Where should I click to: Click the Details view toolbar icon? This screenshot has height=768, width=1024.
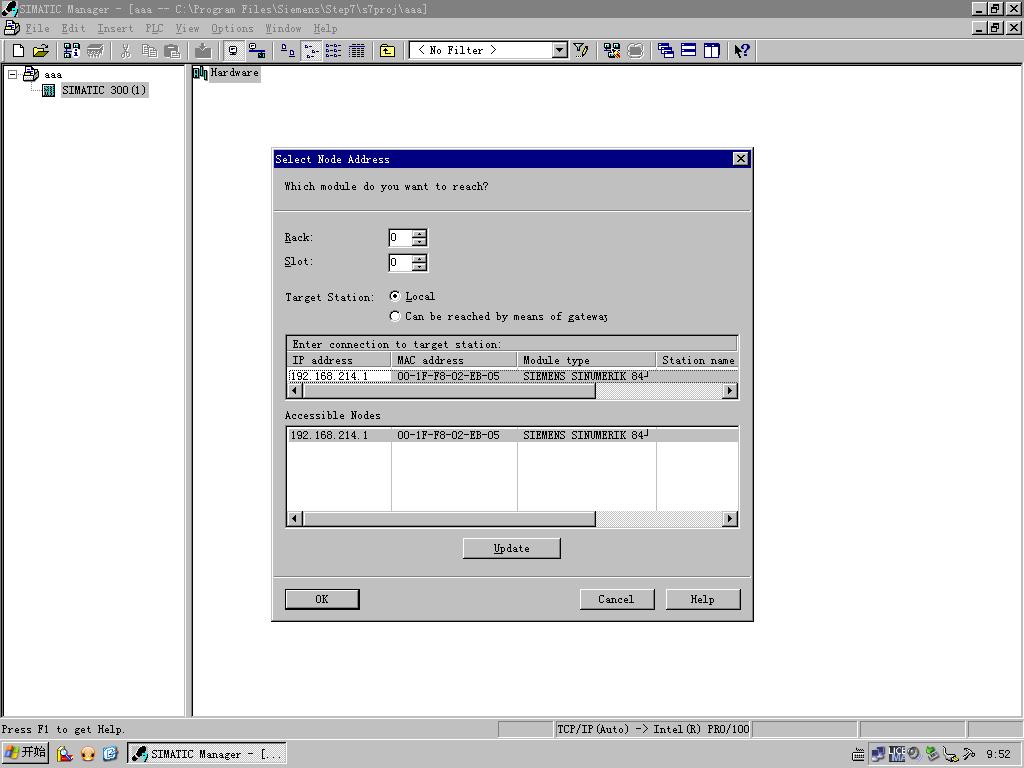tap(356, 51)
